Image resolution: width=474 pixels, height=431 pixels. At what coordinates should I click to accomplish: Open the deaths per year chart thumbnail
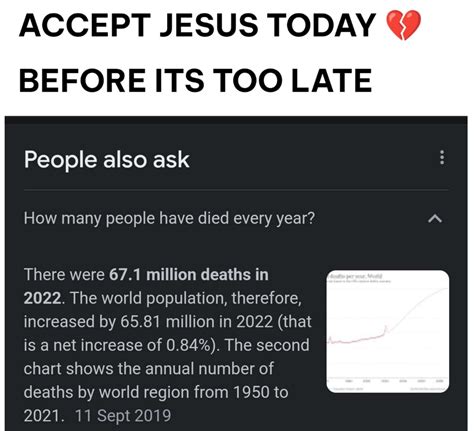(388, 331)
